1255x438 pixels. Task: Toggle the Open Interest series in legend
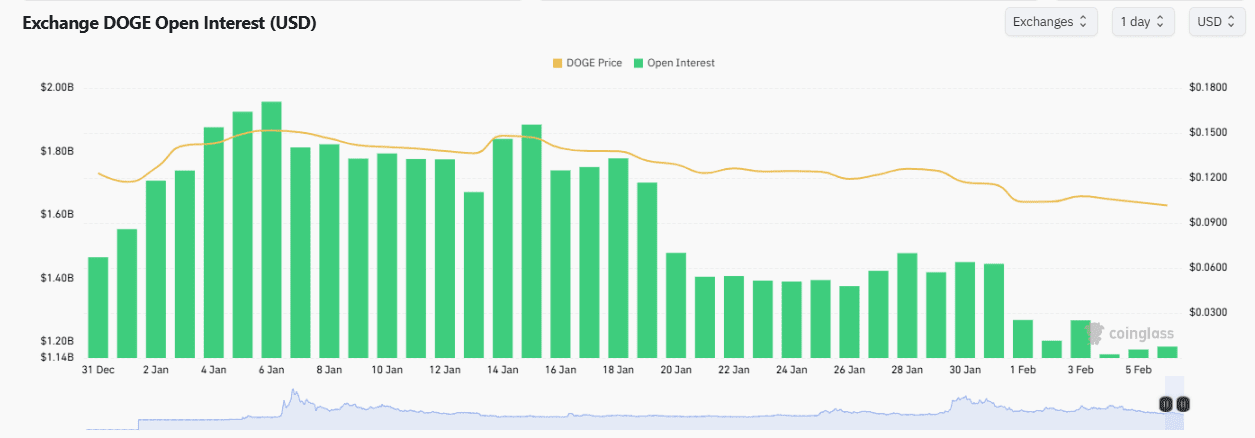coord(680,63)
